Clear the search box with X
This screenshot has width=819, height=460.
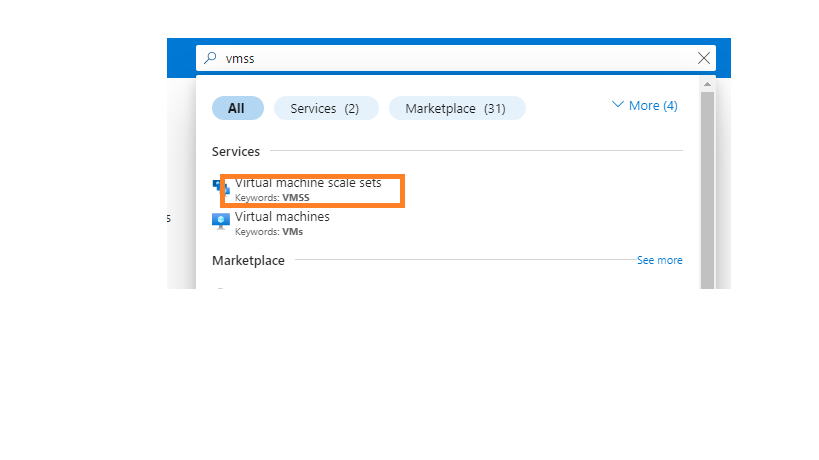[x=704, y=58]
